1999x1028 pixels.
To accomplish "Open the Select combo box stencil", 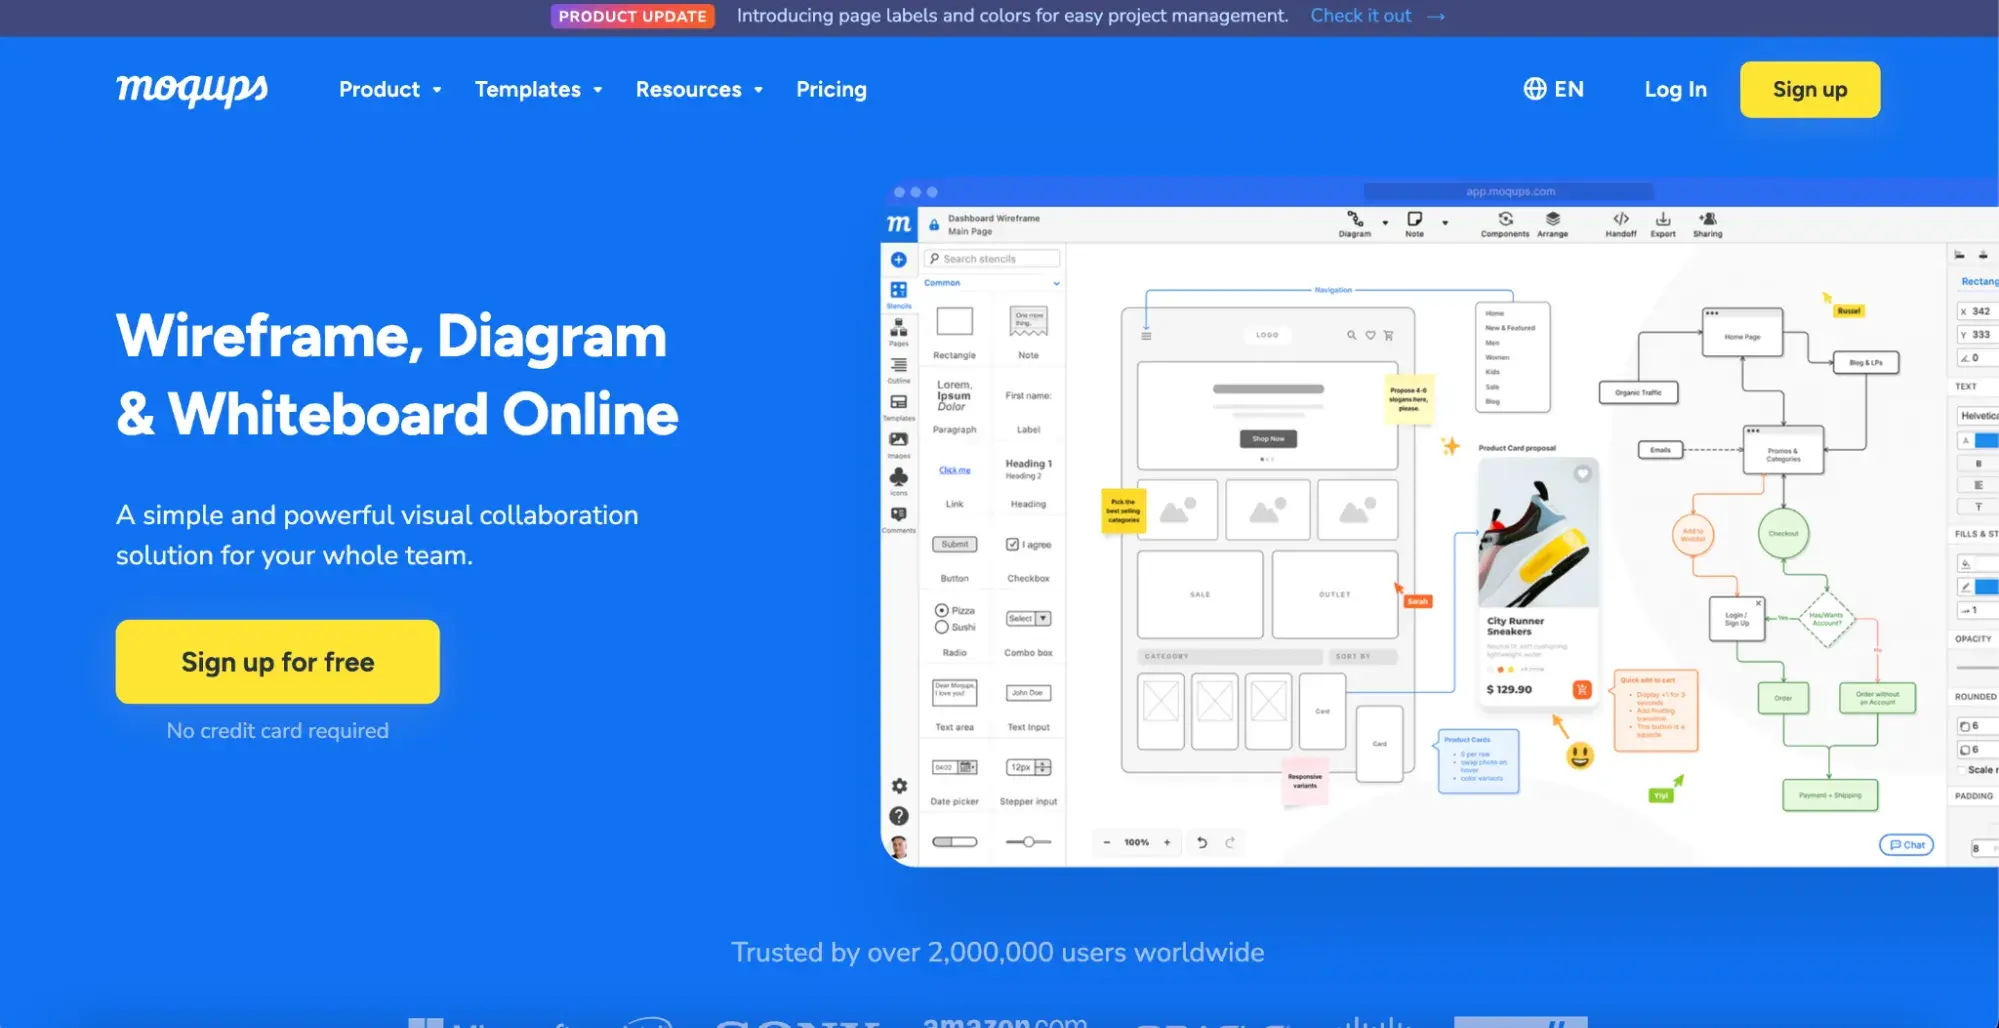I will 1028,619.
